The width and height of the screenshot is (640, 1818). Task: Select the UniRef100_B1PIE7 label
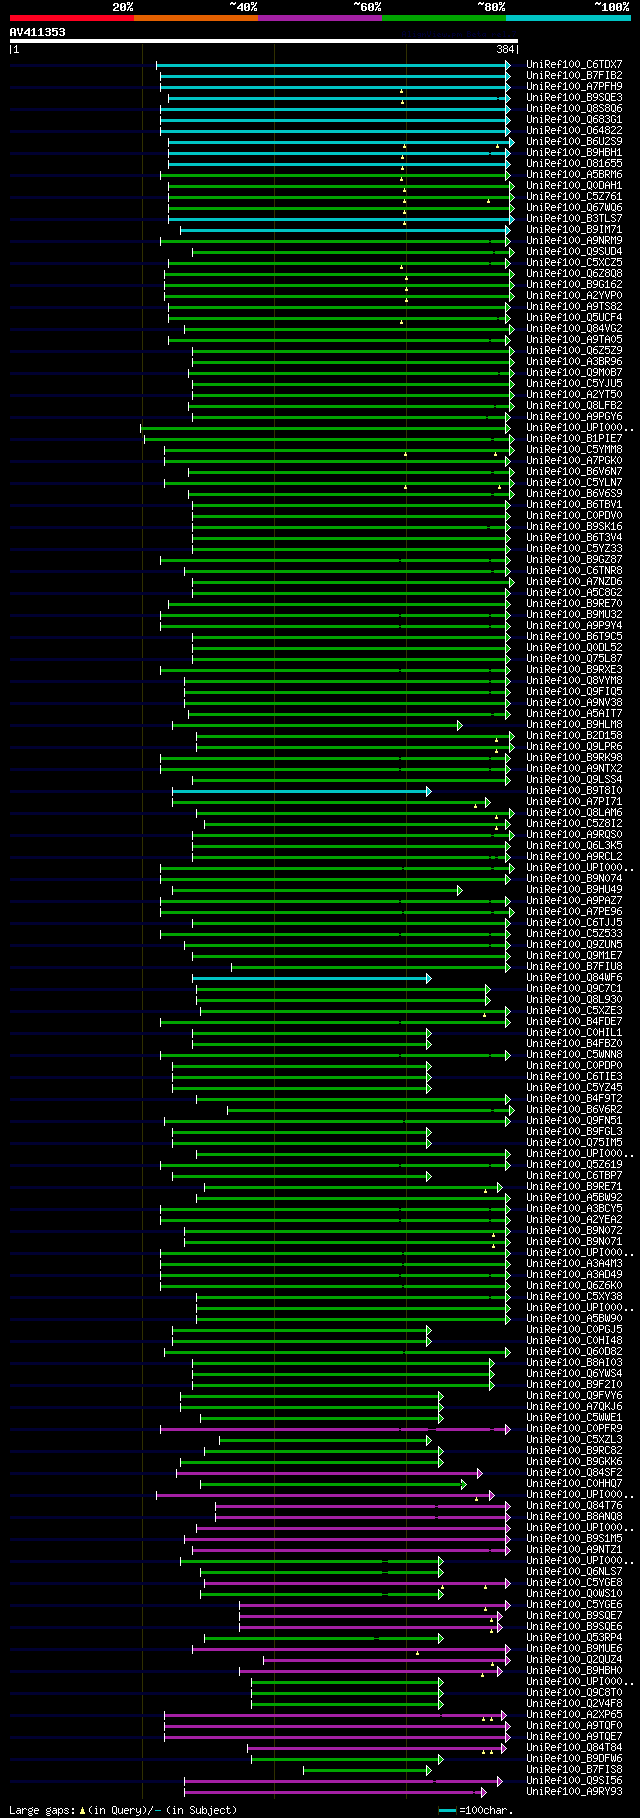tap(574, 439)
